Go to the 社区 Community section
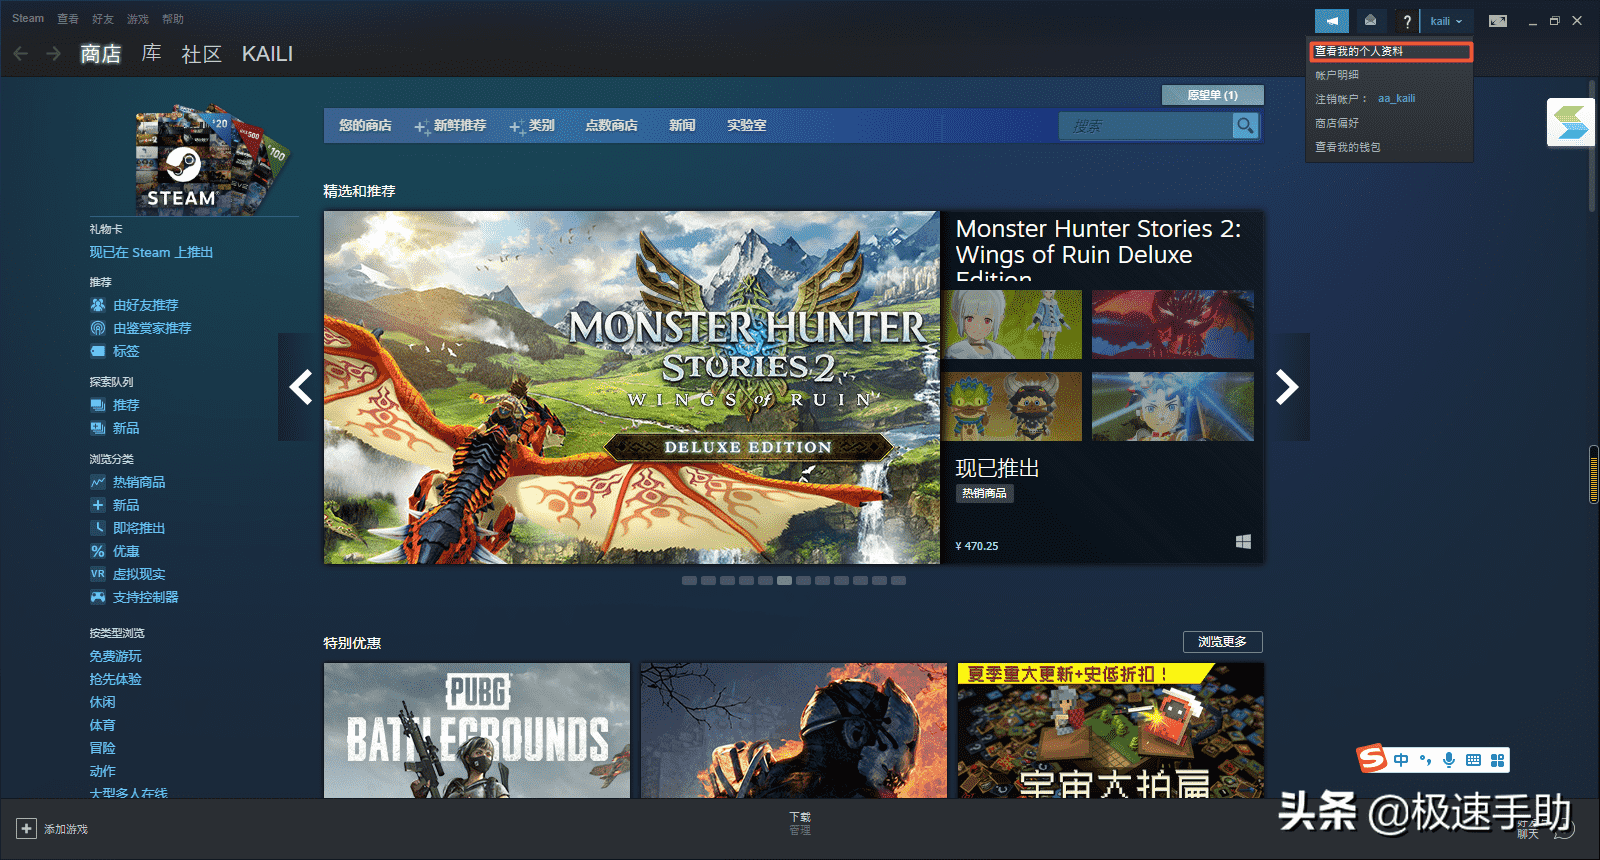Viewport: 1600px width, 860px height. (201, 54)
